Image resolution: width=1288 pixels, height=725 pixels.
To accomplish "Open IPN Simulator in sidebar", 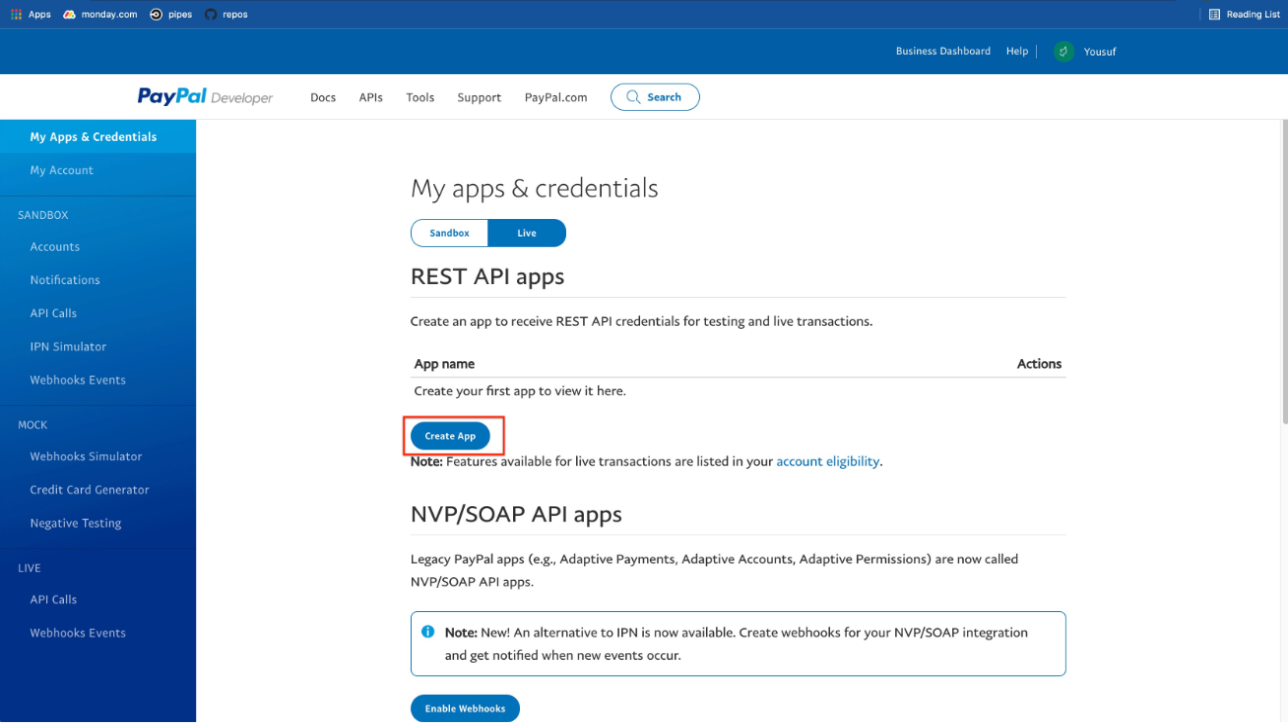I will [x=68, y=347].
